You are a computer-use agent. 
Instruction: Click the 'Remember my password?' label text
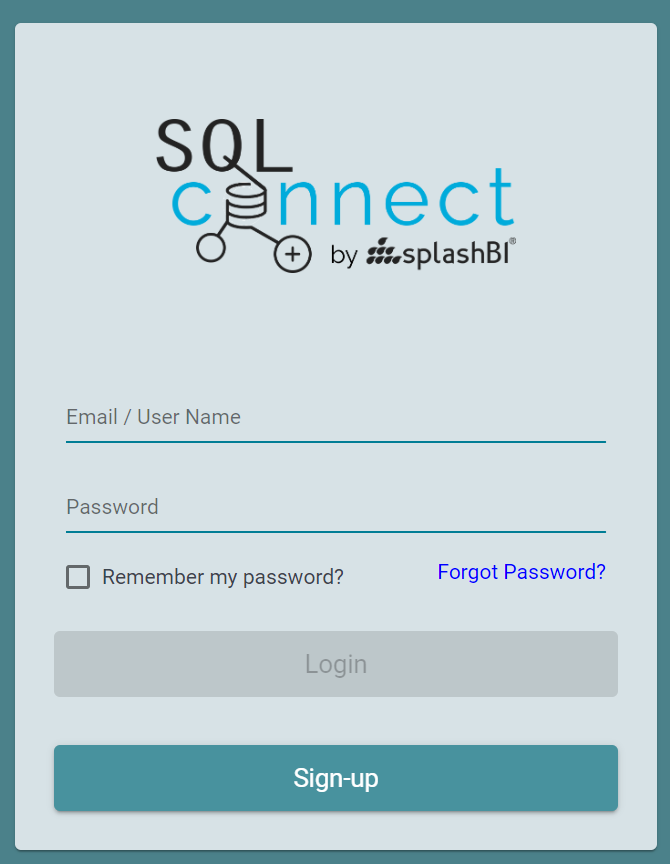pyautogui.click(x=223, y=577)
